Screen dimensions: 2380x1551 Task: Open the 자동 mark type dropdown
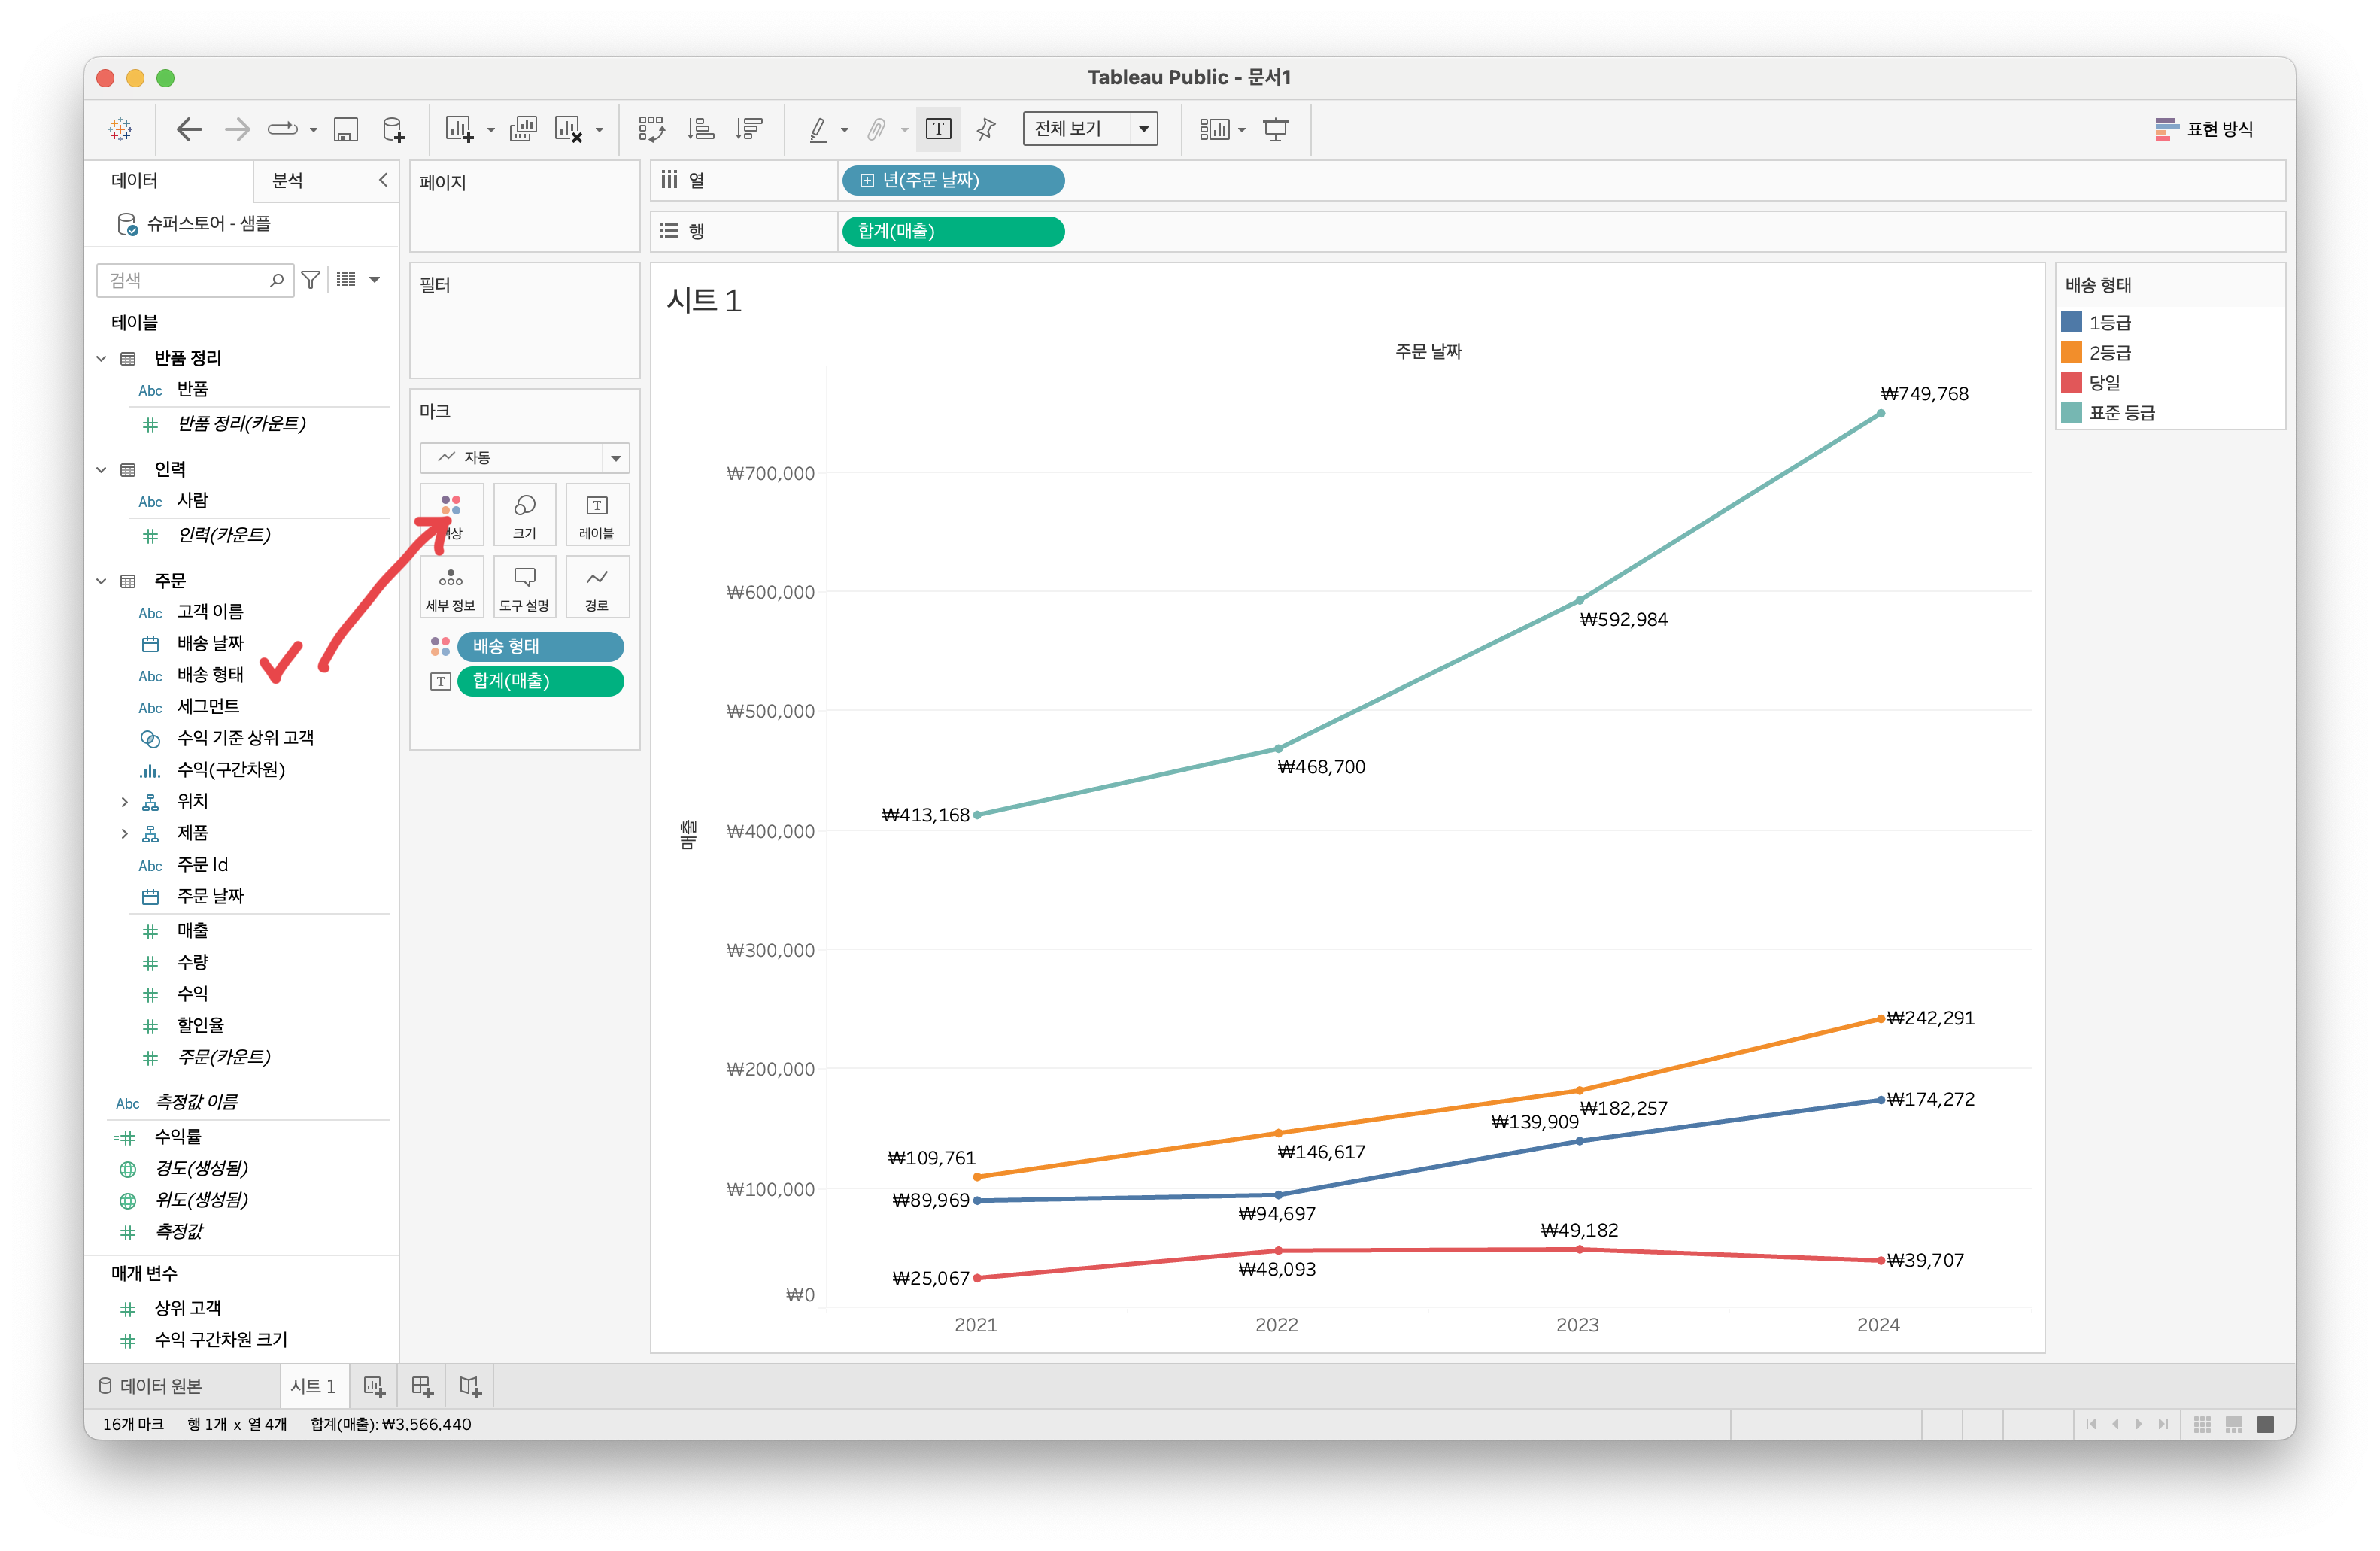[x=524, y=458]
